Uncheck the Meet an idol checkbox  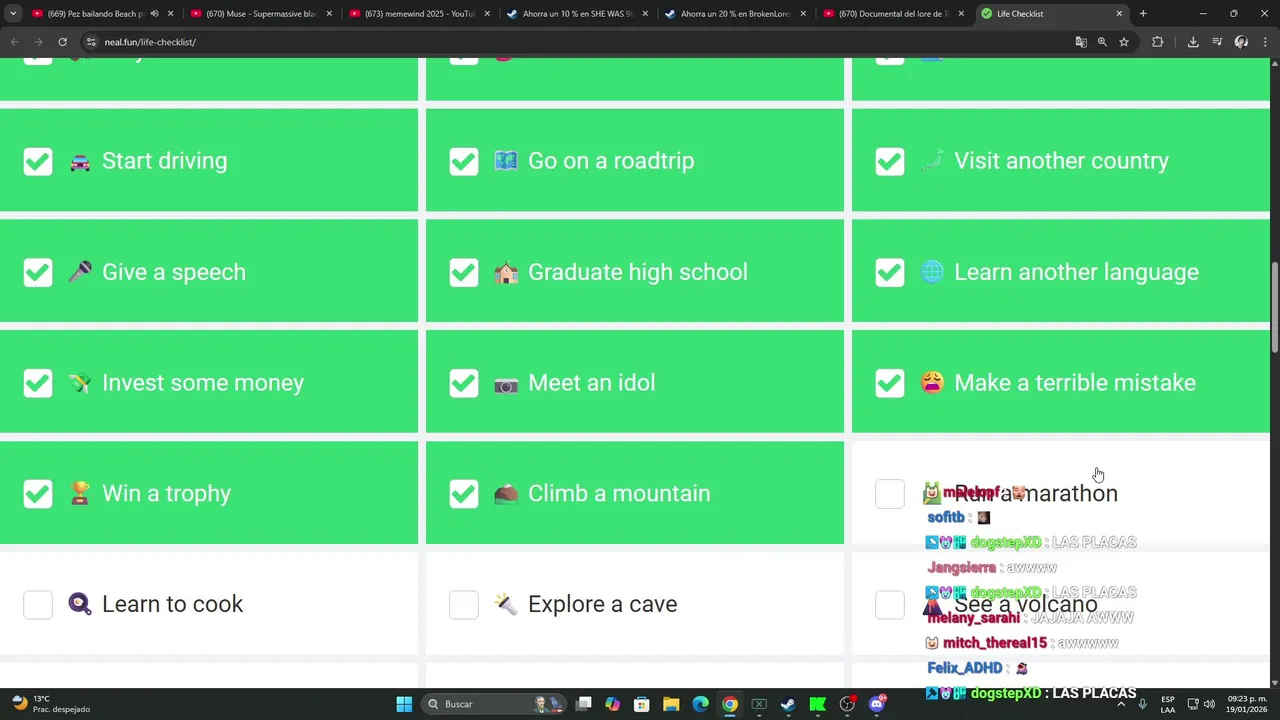click(x=464, y=383)
